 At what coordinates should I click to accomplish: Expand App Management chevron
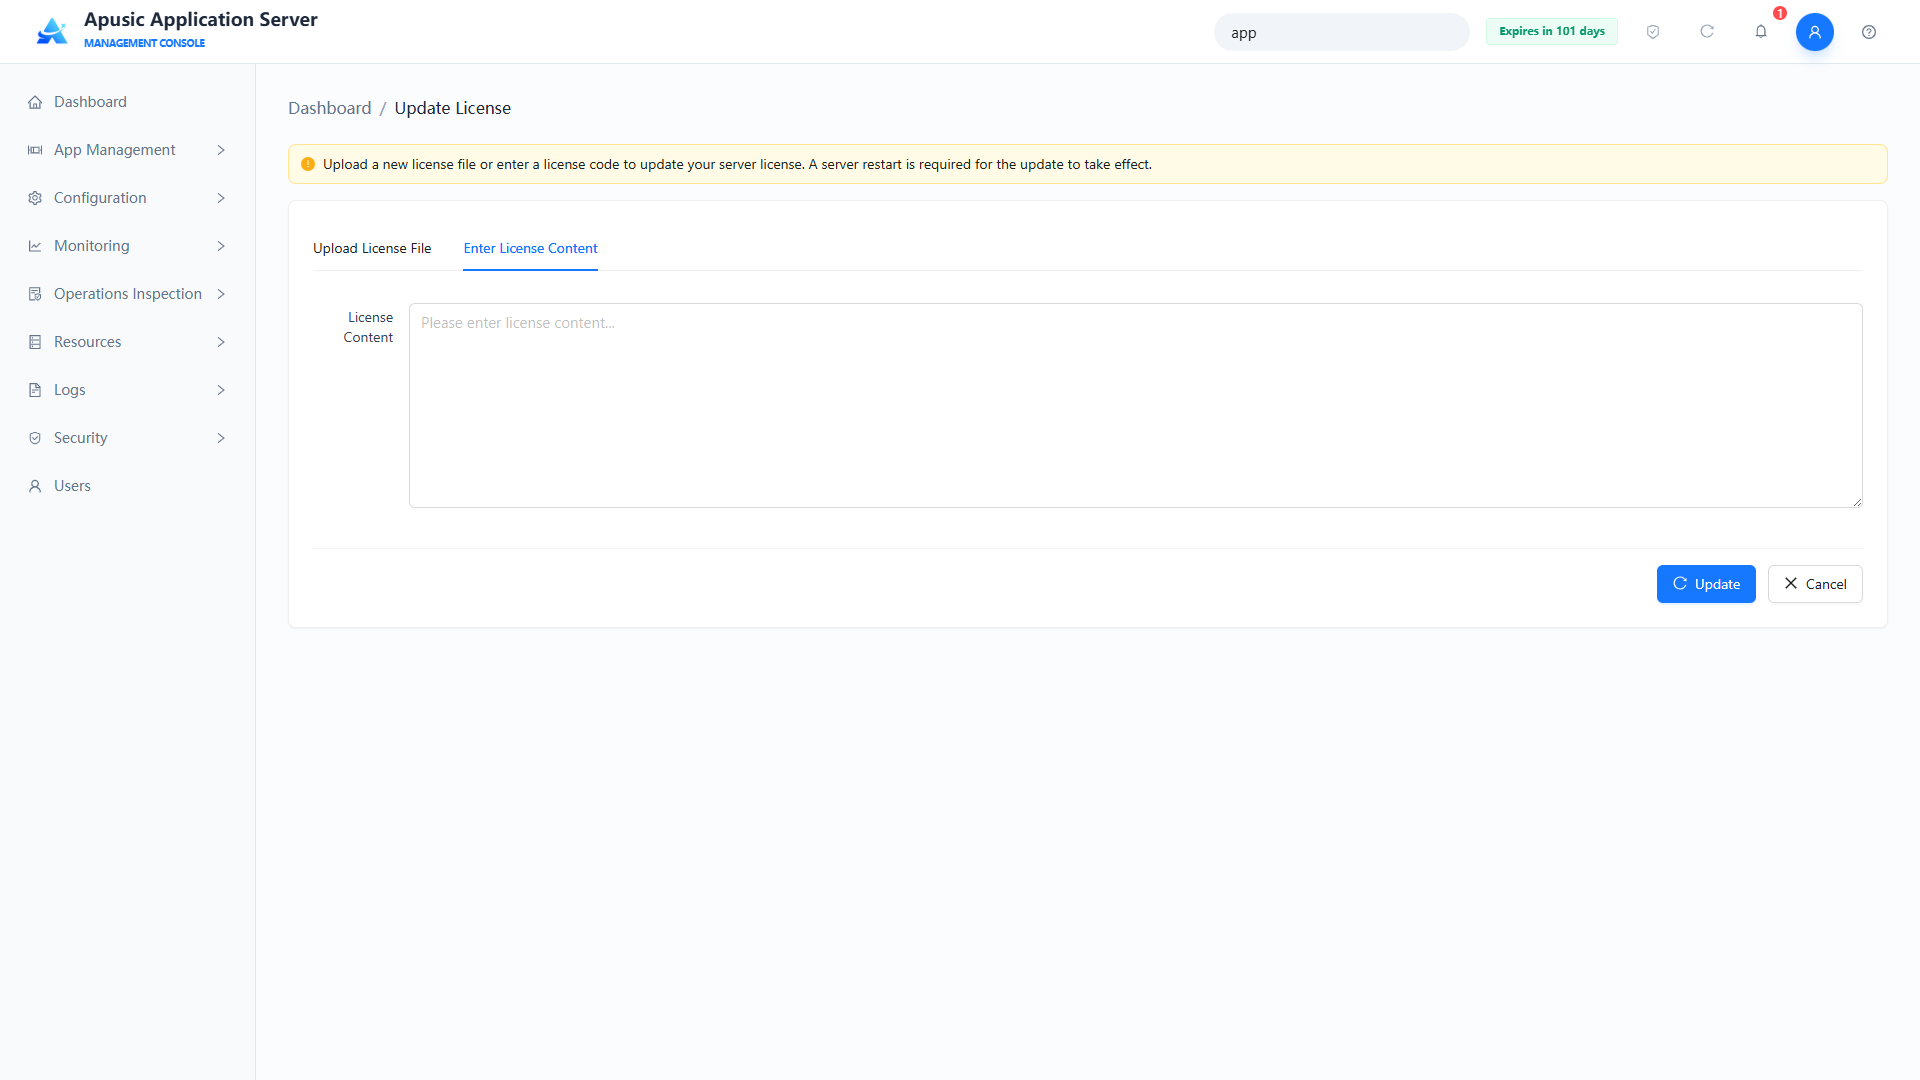coord(221,150)
